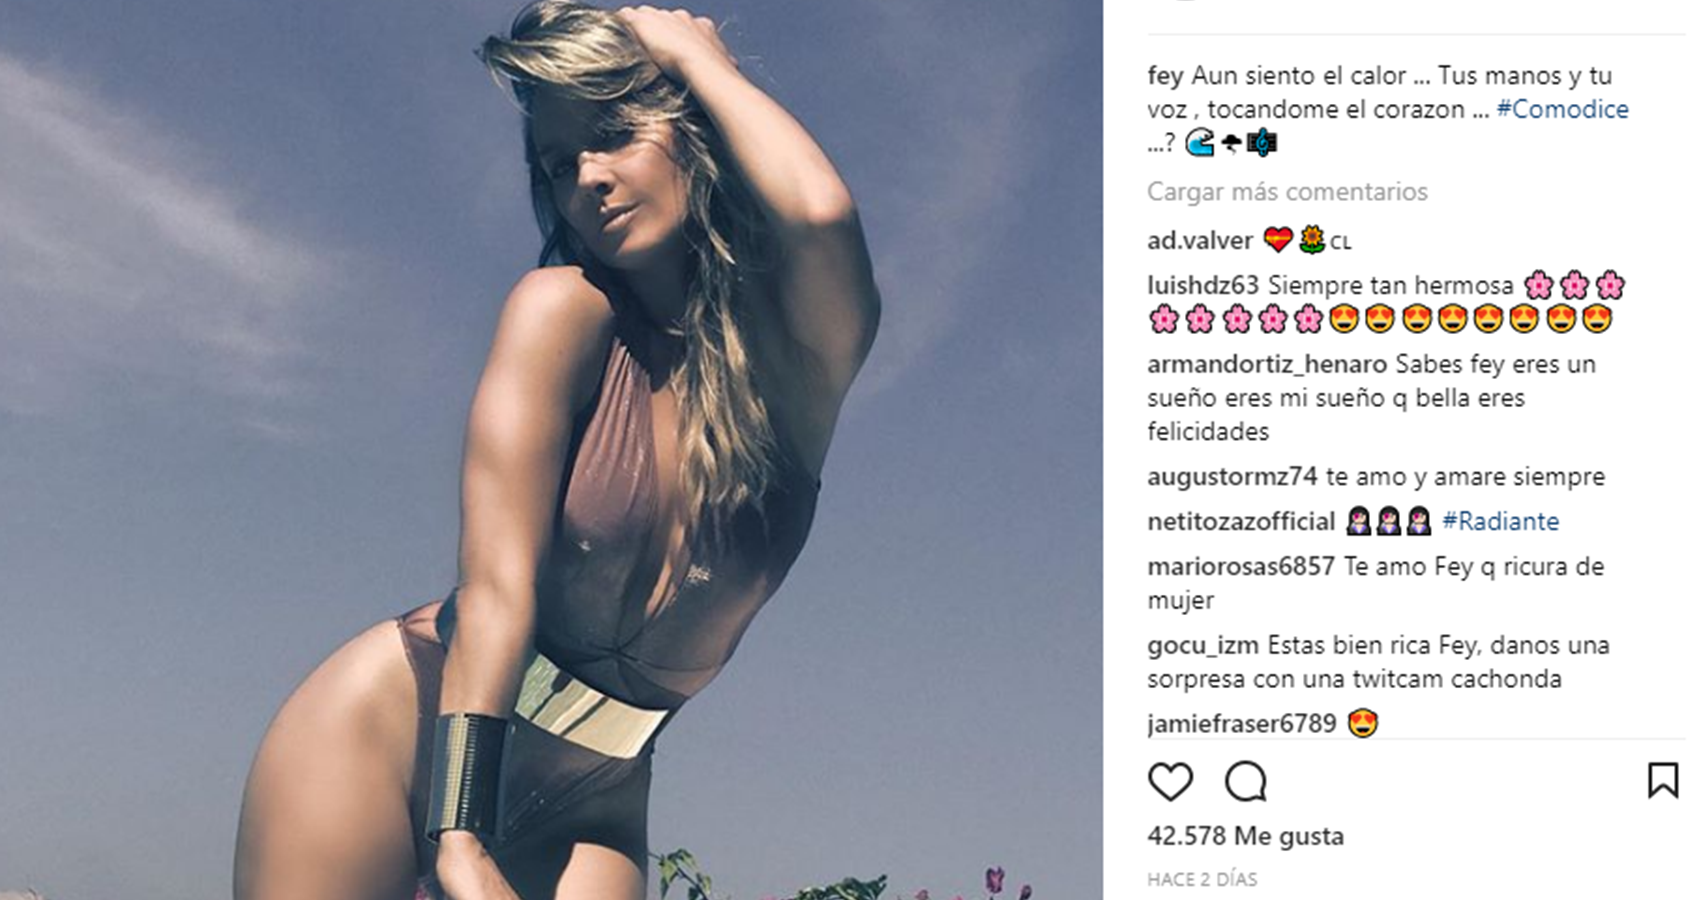View the '42.578 Me gusta' likes list
The height and width of the screenshot is (900, 1700).
(1245, 836)
